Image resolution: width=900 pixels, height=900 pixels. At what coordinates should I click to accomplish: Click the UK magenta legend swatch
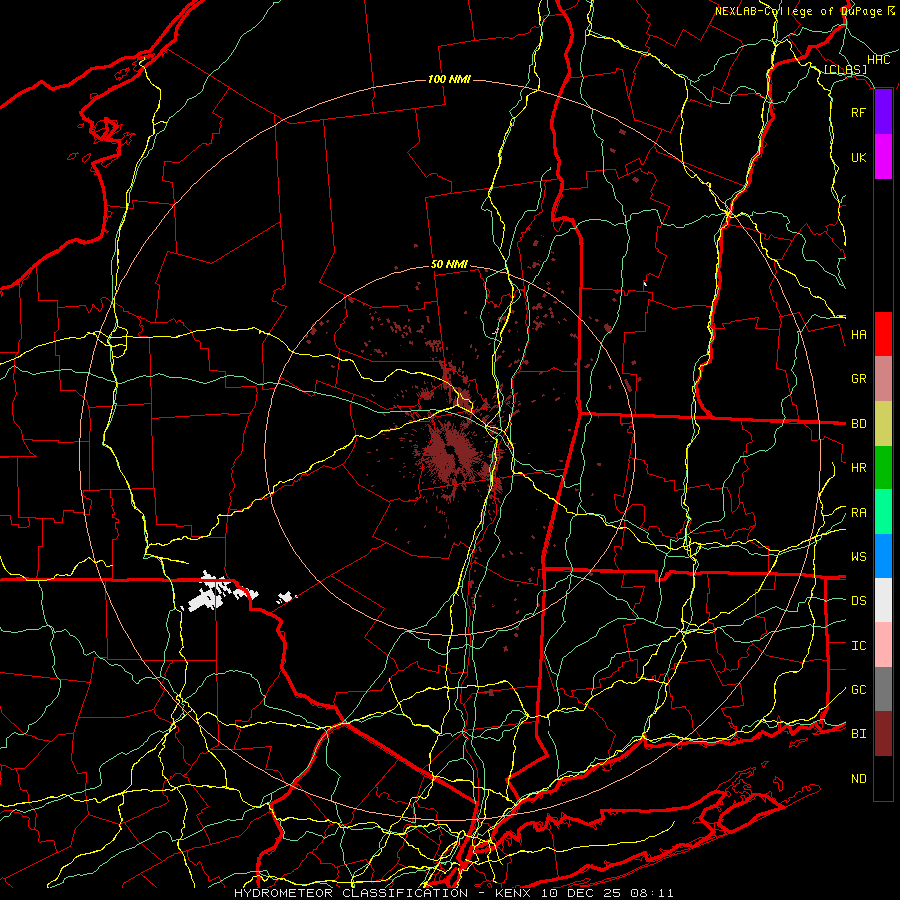click(883, 157)
